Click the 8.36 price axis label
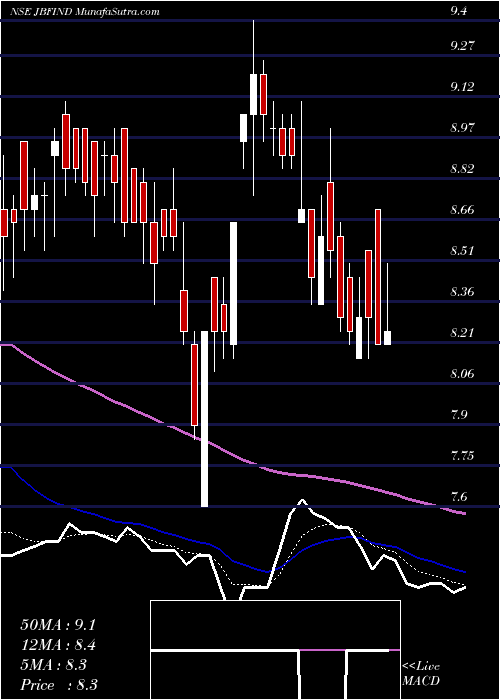This screenshot has height=700, width=500. pos(463,292)
